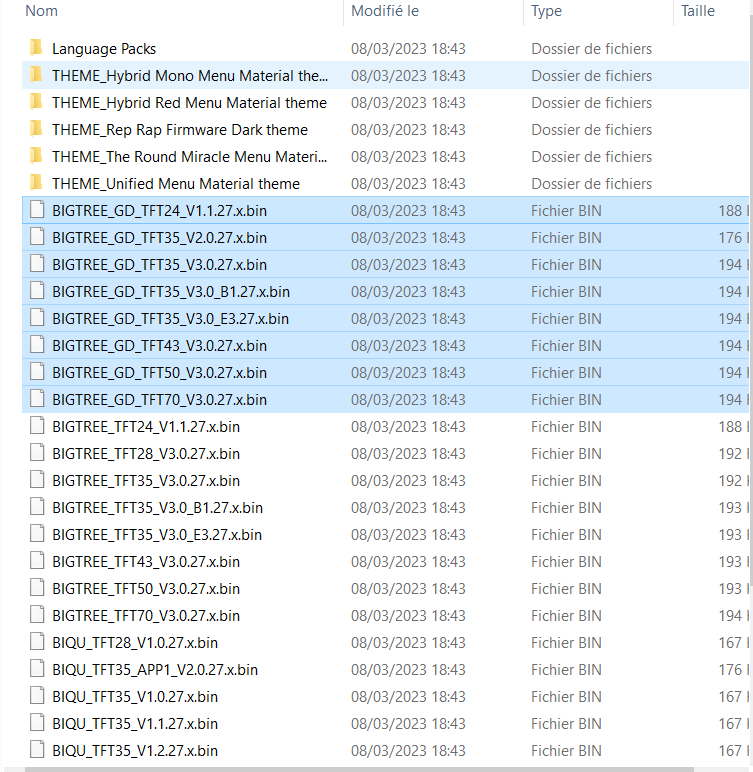Click file icon of BIGTREE_TFT50_V3.0.27.x.bin
Image resolution: width=753 pixels, height=772 pixels.
click(37, 588)
